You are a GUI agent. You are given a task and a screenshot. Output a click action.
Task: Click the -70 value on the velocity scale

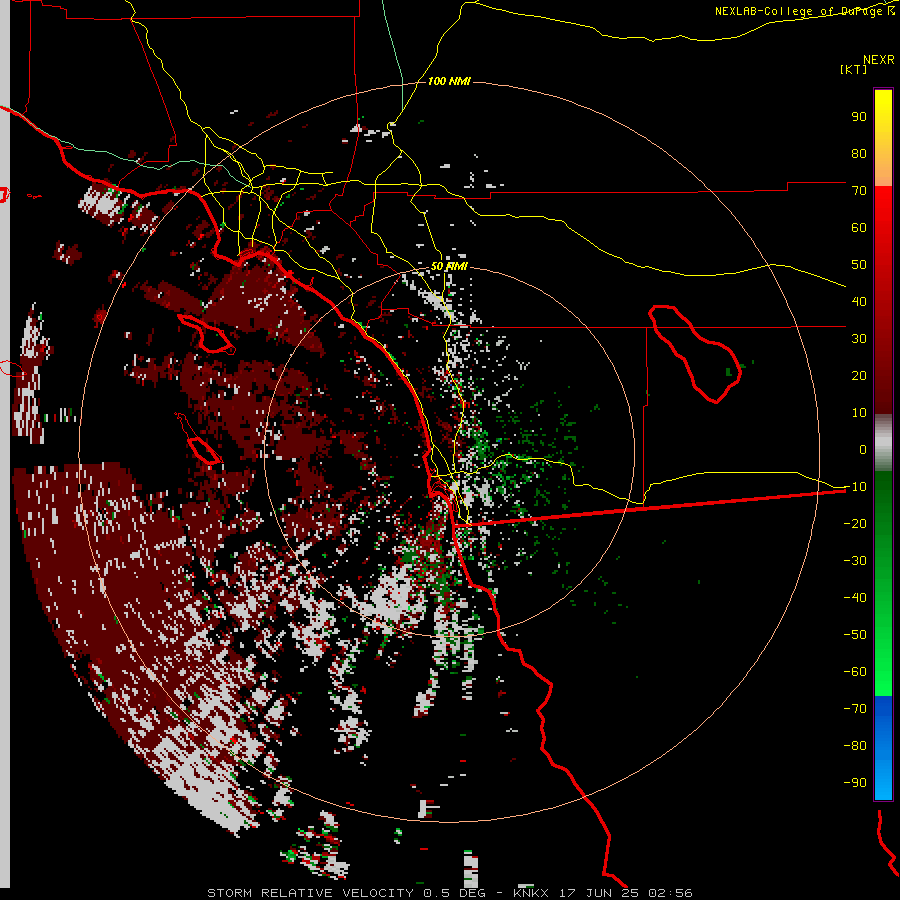pos(855,708)
